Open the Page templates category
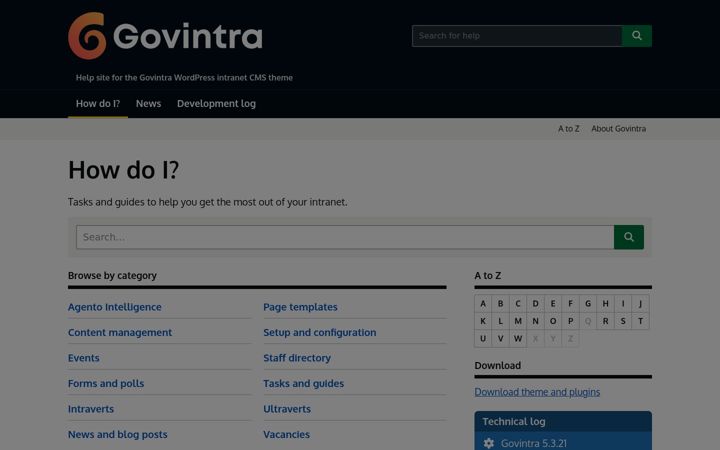 click(300, 307)
